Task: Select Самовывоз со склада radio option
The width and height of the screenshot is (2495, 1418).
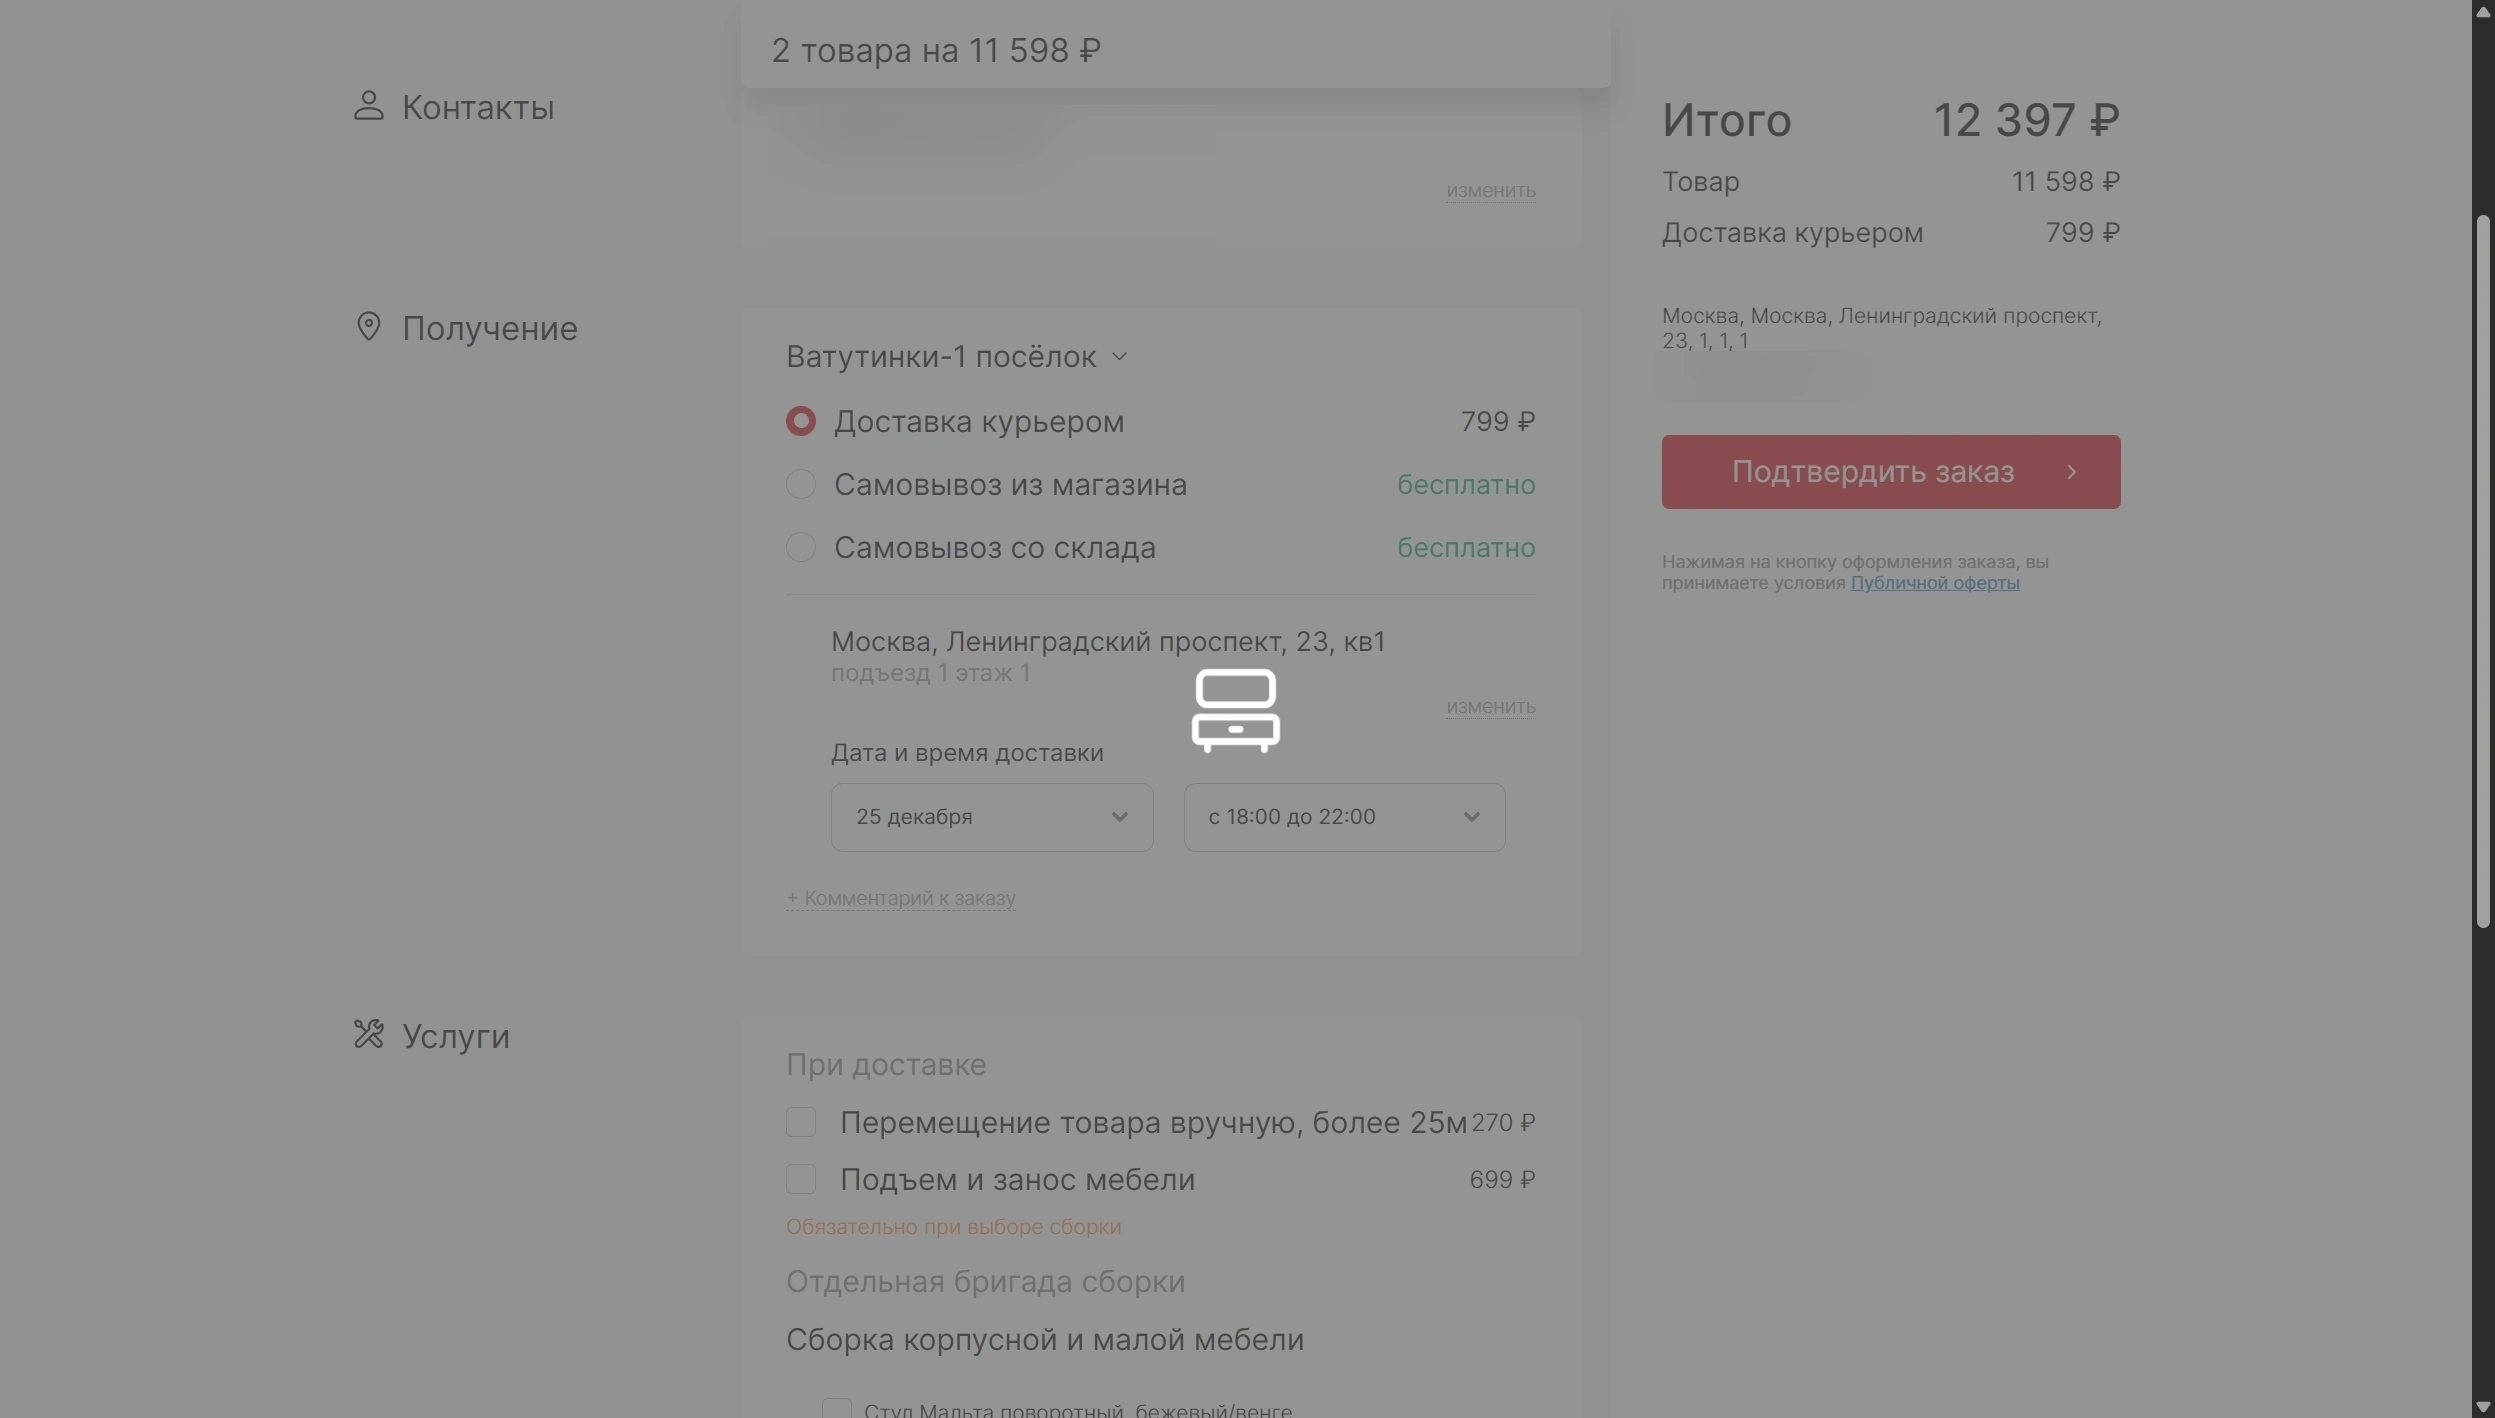Action: [x=800, y=547]
